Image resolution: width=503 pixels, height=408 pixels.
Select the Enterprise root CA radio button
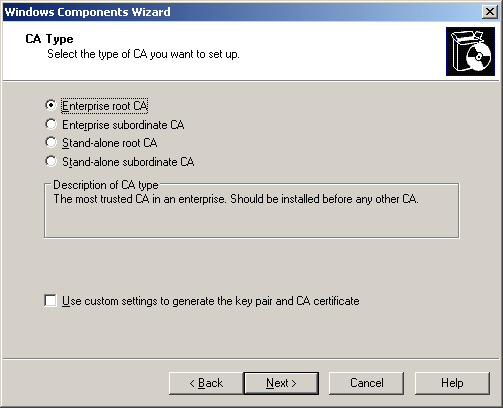click(x=51, y=105)
